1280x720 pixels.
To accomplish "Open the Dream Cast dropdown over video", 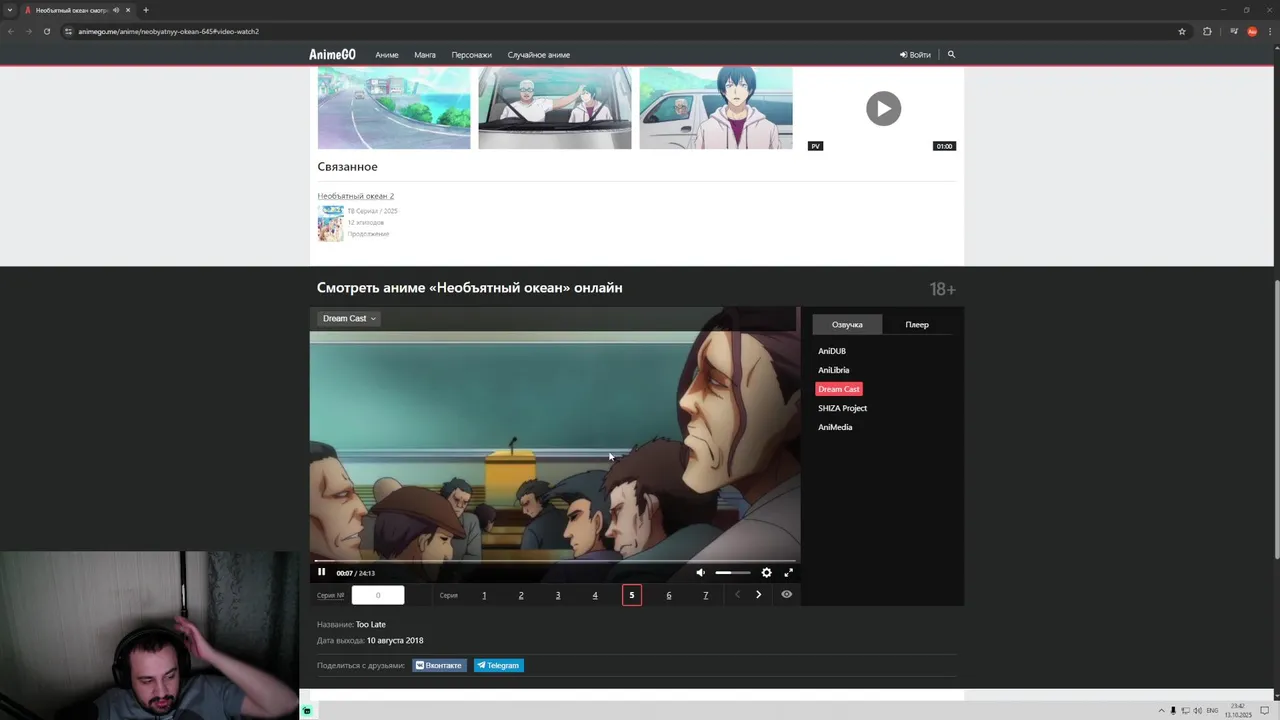I will (349, 318).
